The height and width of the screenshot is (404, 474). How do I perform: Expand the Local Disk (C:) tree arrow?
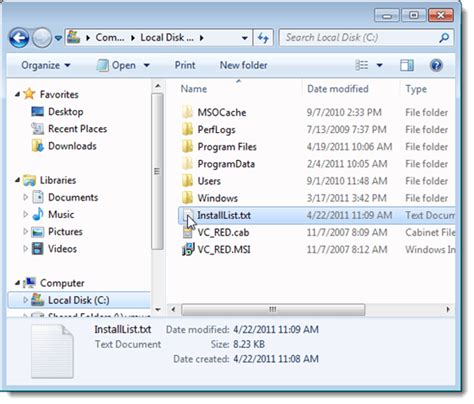(25, 300)
